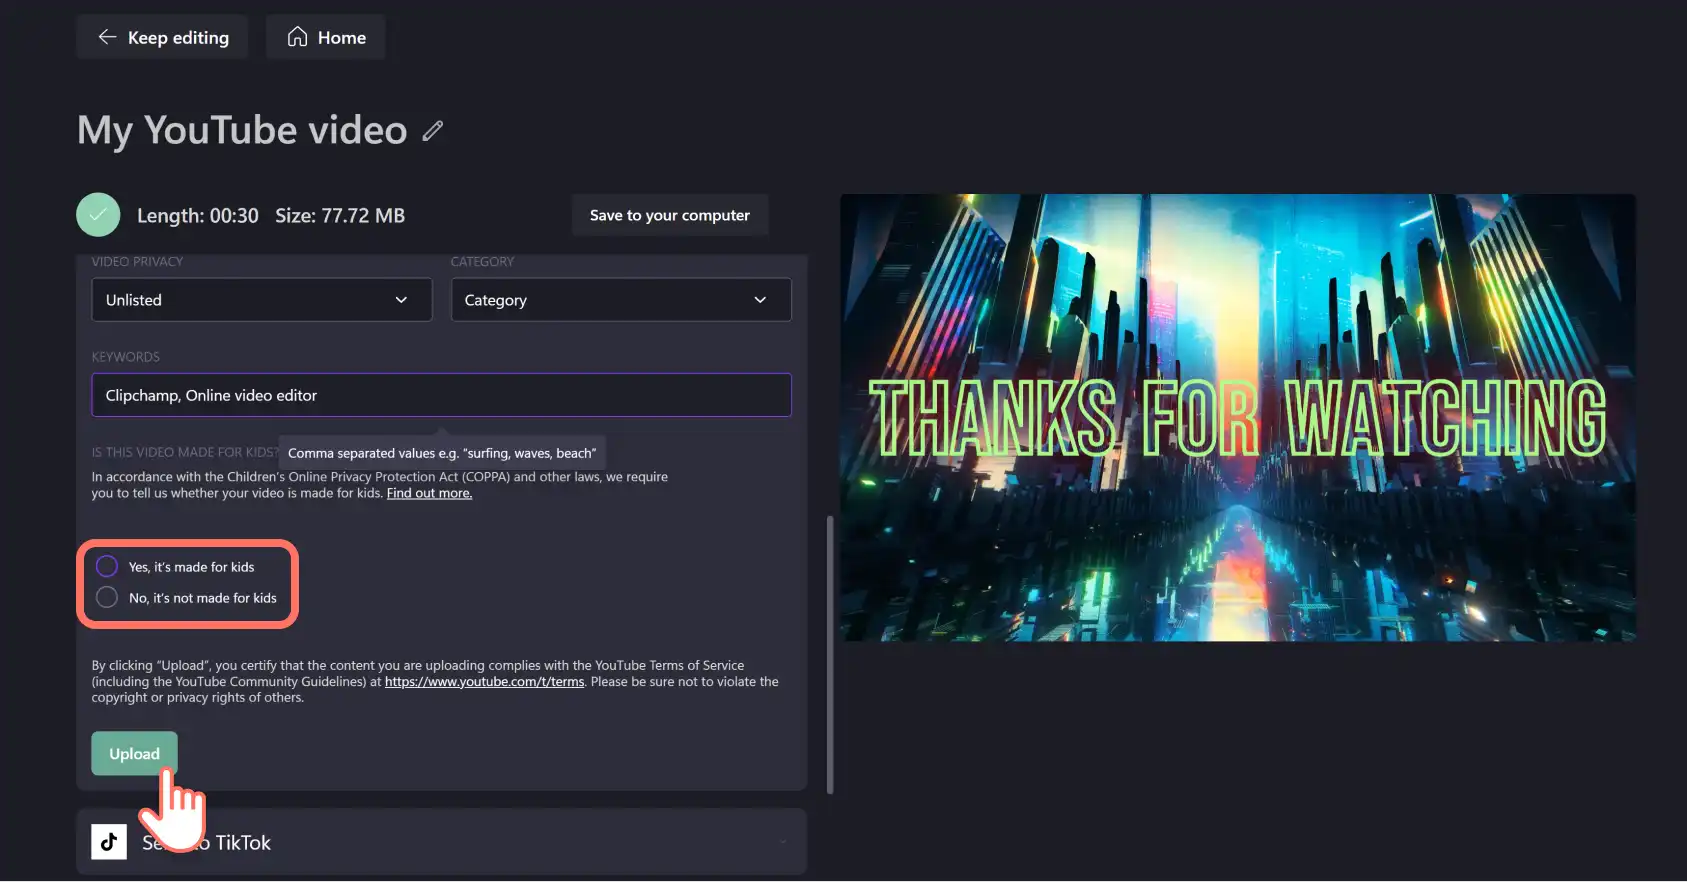Open the 'Find out more' COPPA link
The height and width of the screenshot is (882, 1687).
pos(429,493)
